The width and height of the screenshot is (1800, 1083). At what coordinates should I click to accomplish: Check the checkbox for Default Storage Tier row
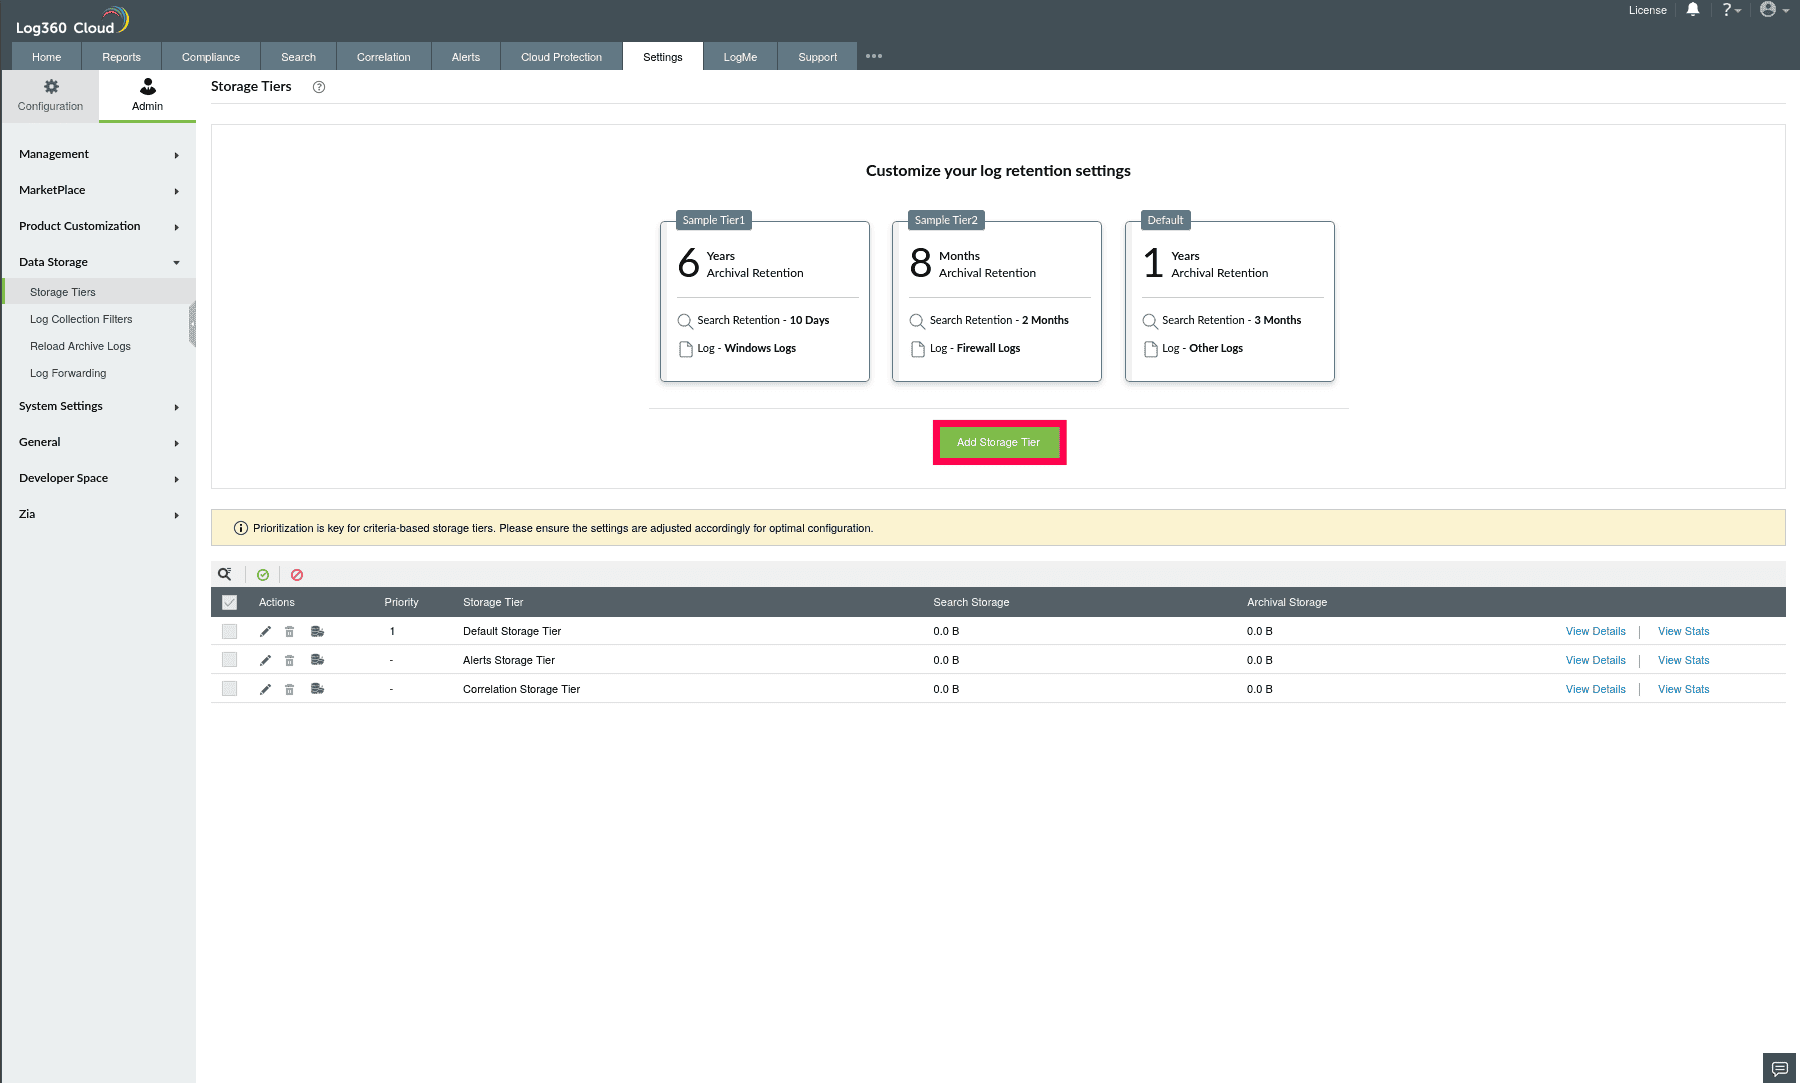tap(229, 631)
